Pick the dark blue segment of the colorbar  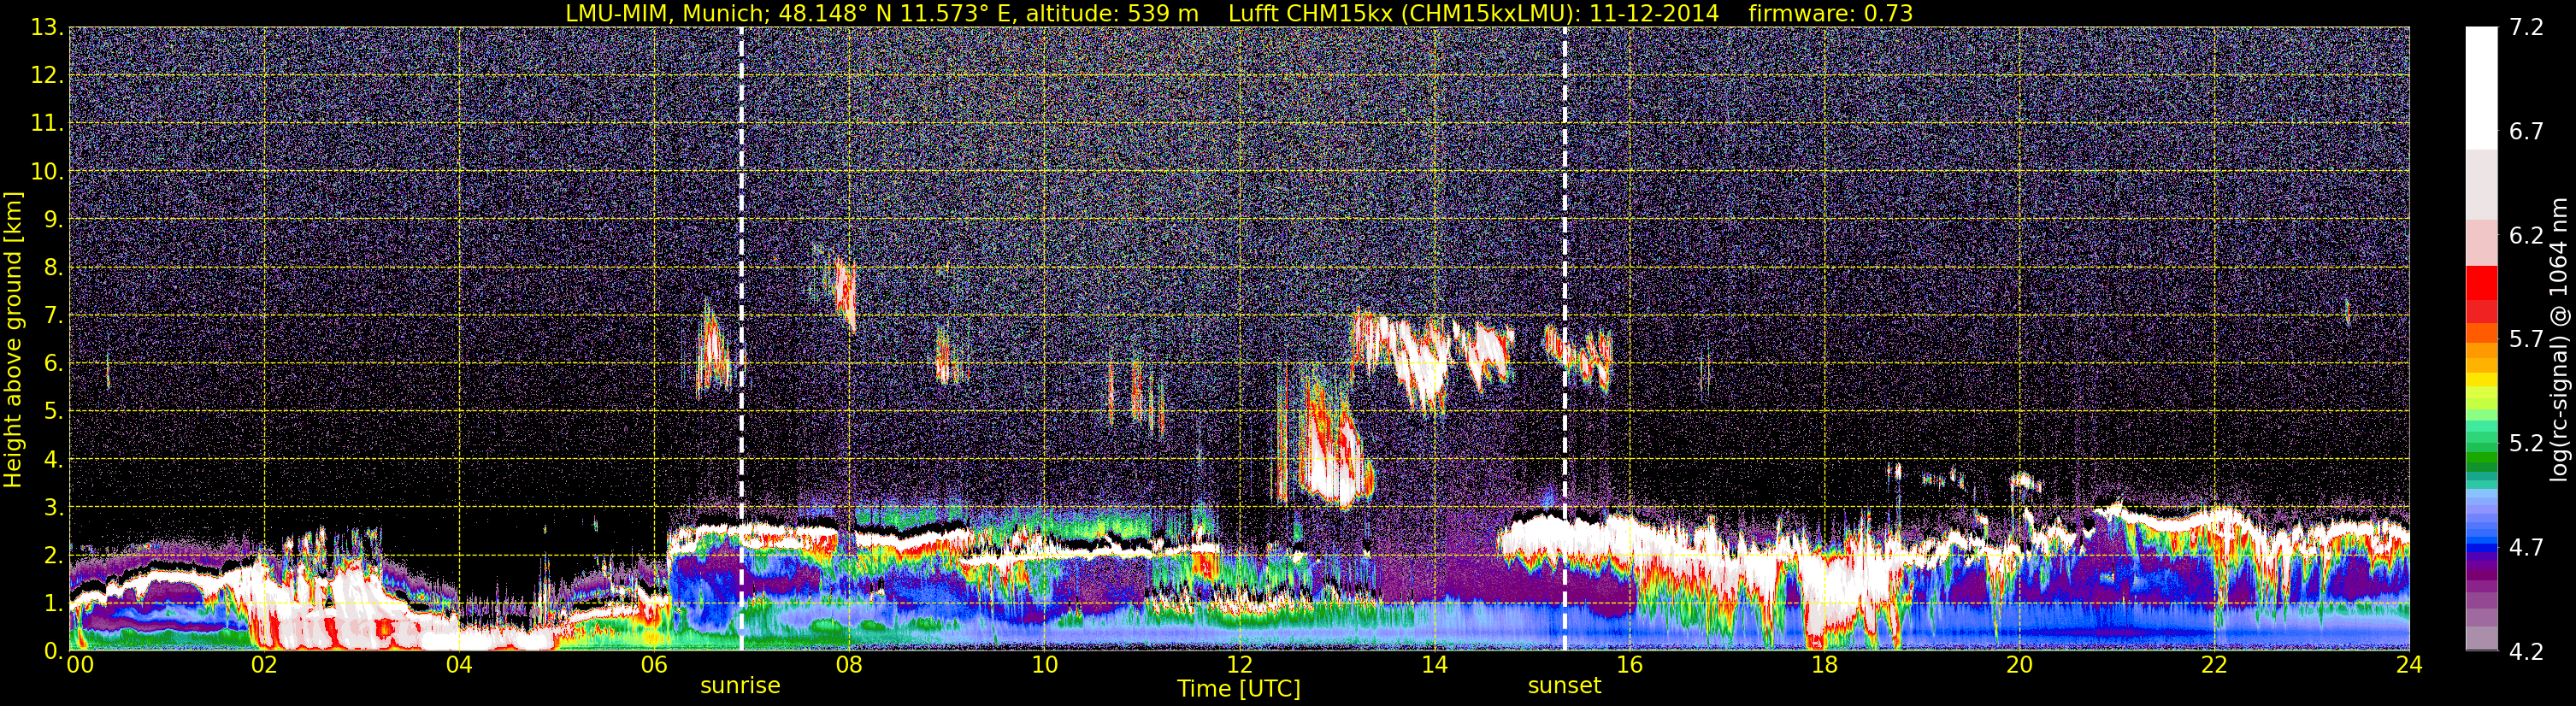[2481, 546]
